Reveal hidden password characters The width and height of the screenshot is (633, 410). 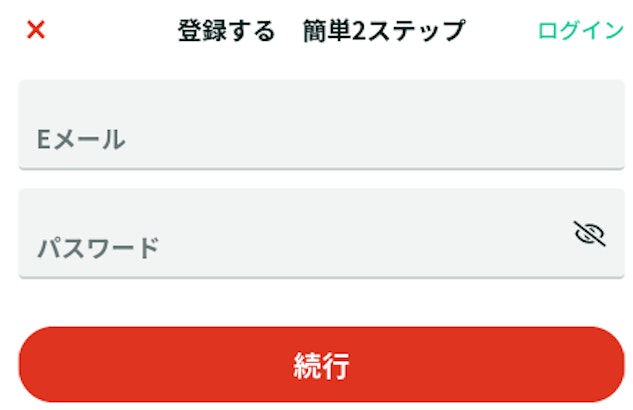(590, 234)
